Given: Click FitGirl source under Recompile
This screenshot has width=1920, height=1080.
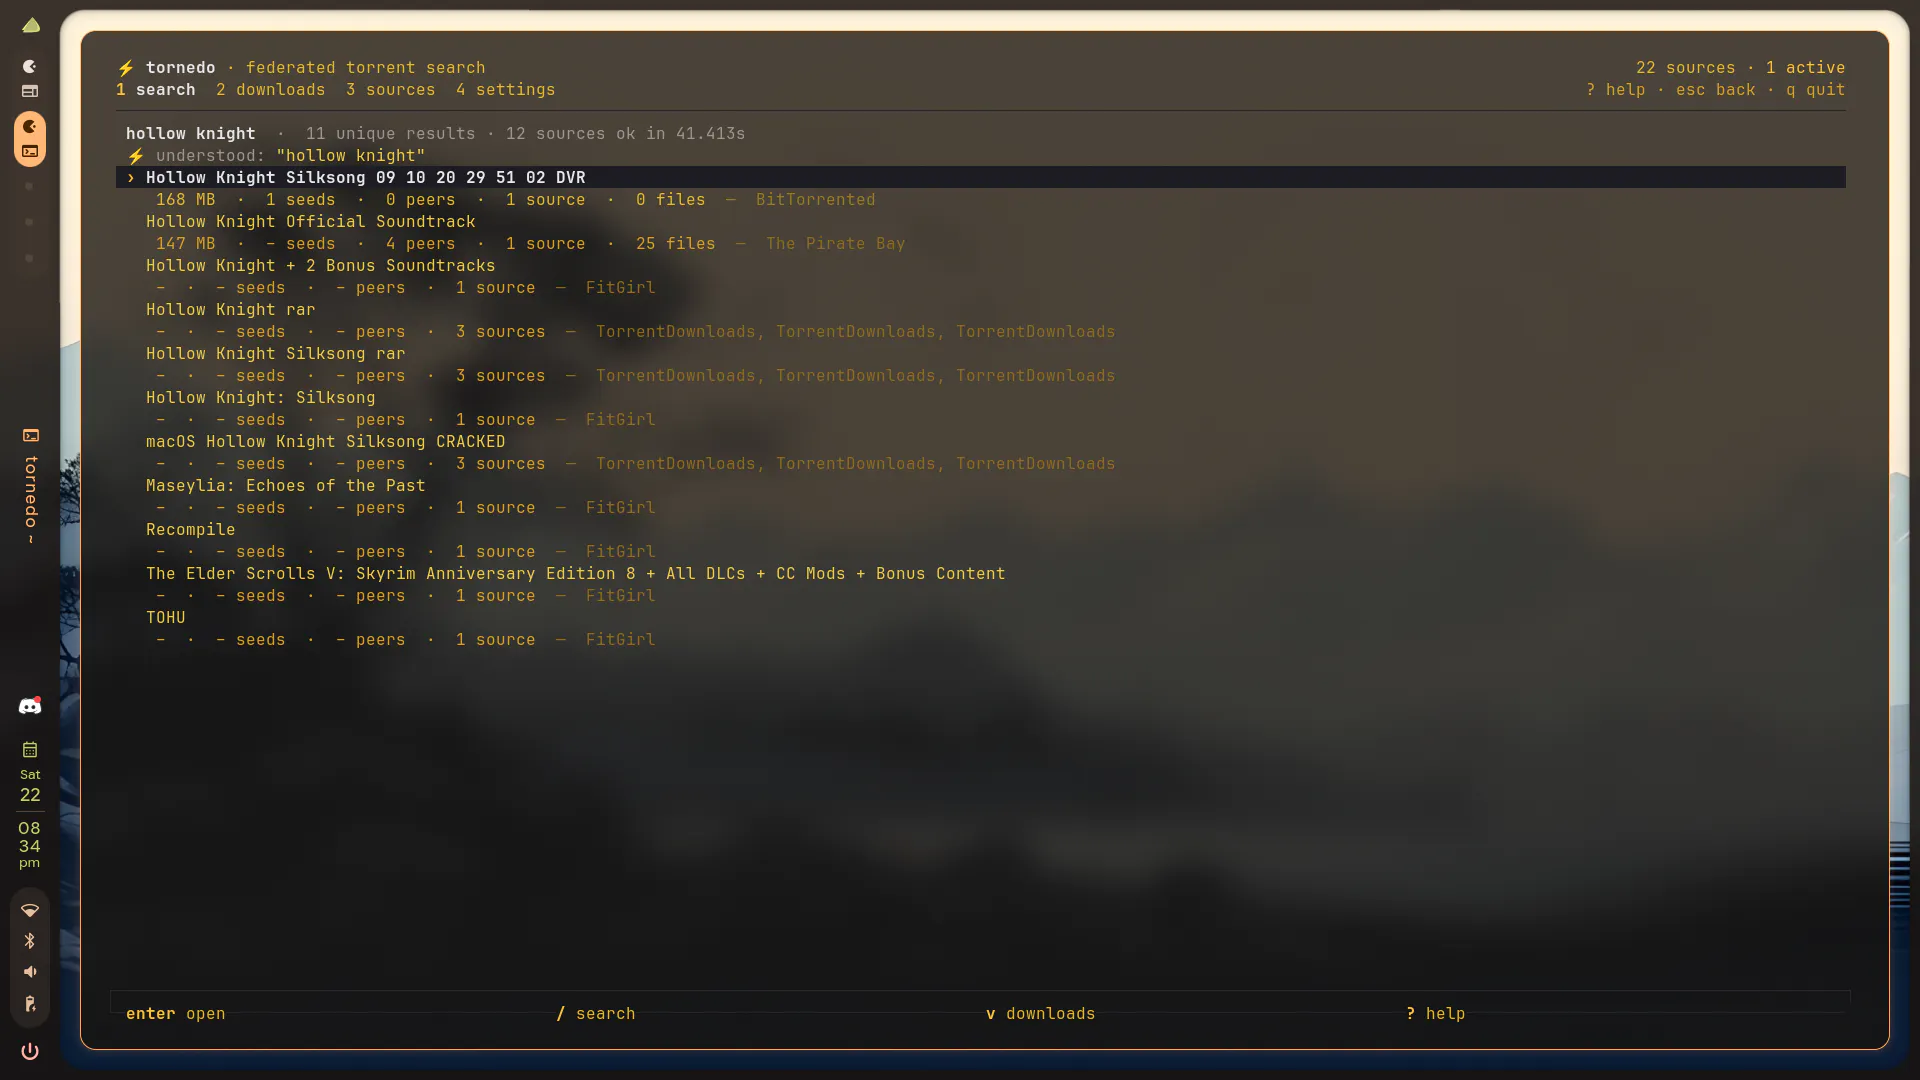Looking at the screenshot, I should tap(621, 552).
